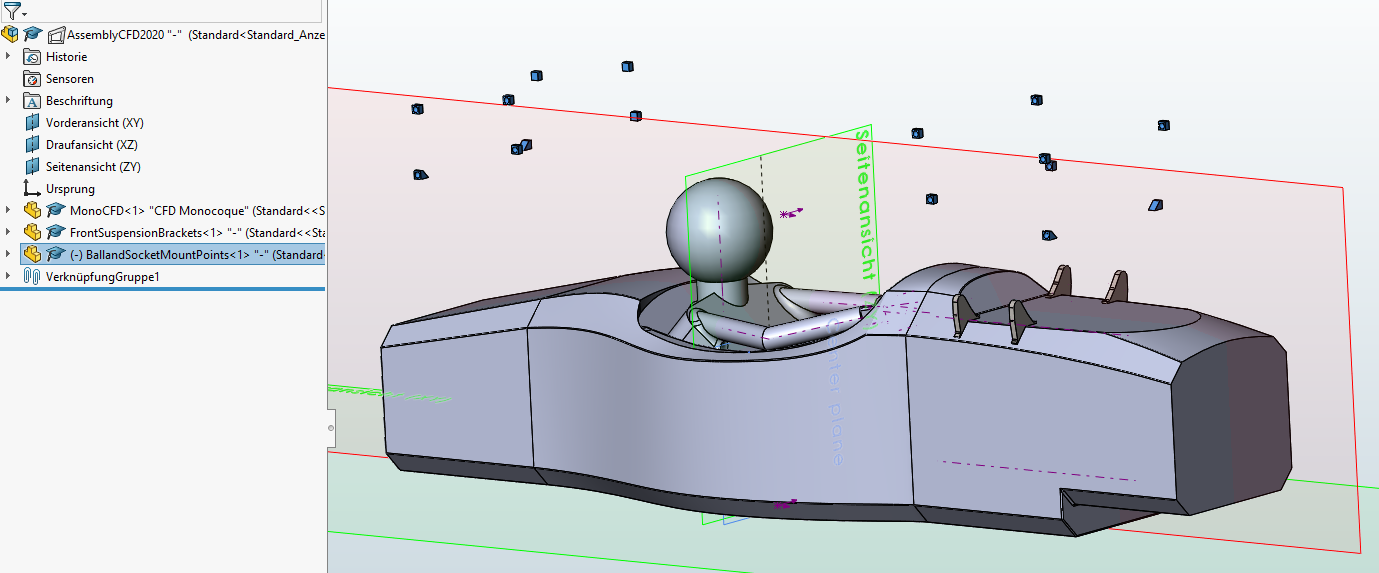Click the funnel filter icon

(10, 11)
